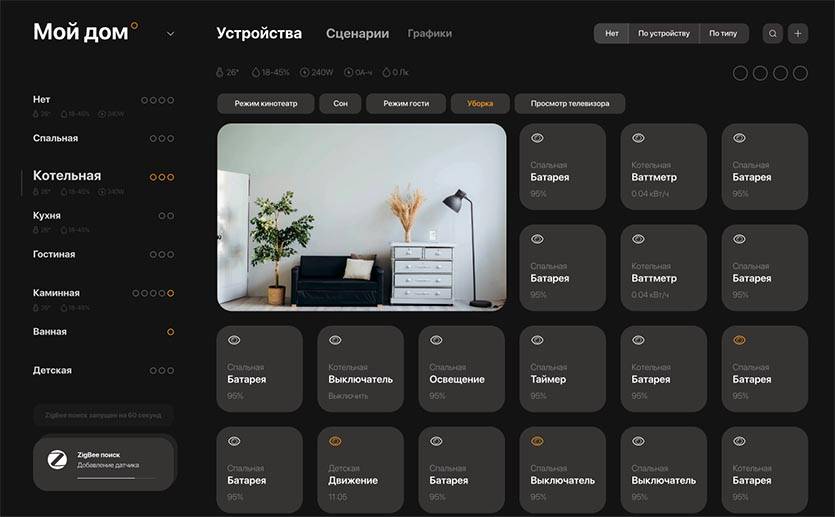Open the Графики tab

point(429,33)
